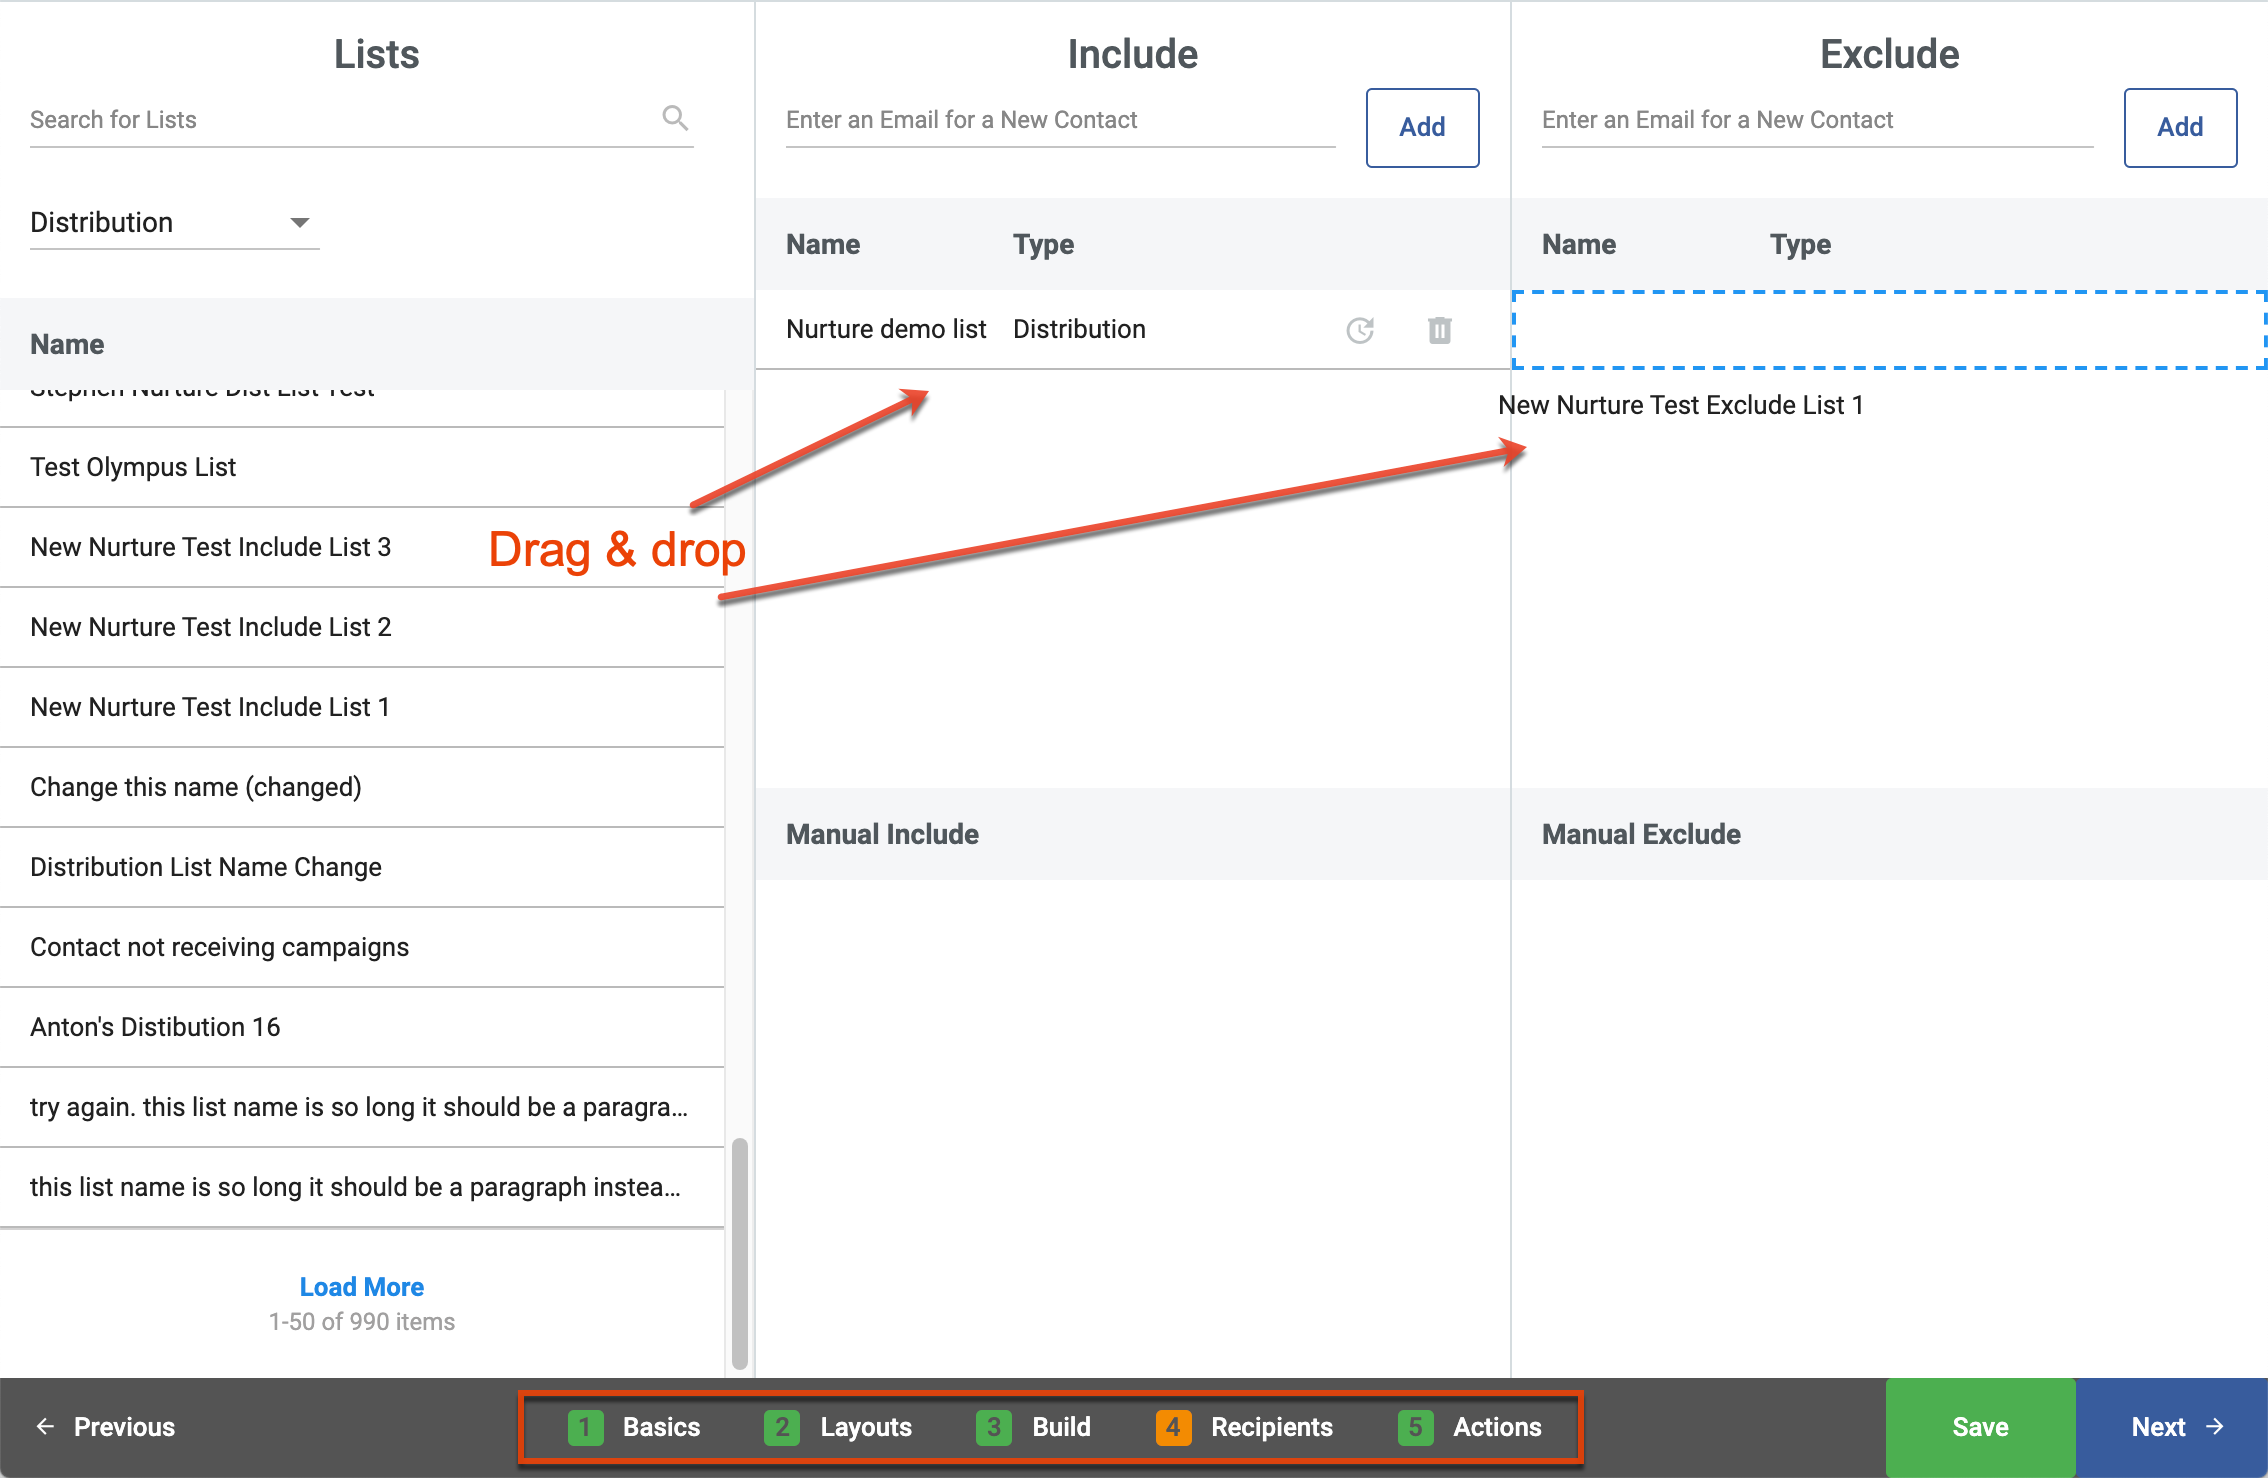The image size is (2268, 1478).
Task: Click the Layouts step number 2 badge
Action: [782, 1427]
